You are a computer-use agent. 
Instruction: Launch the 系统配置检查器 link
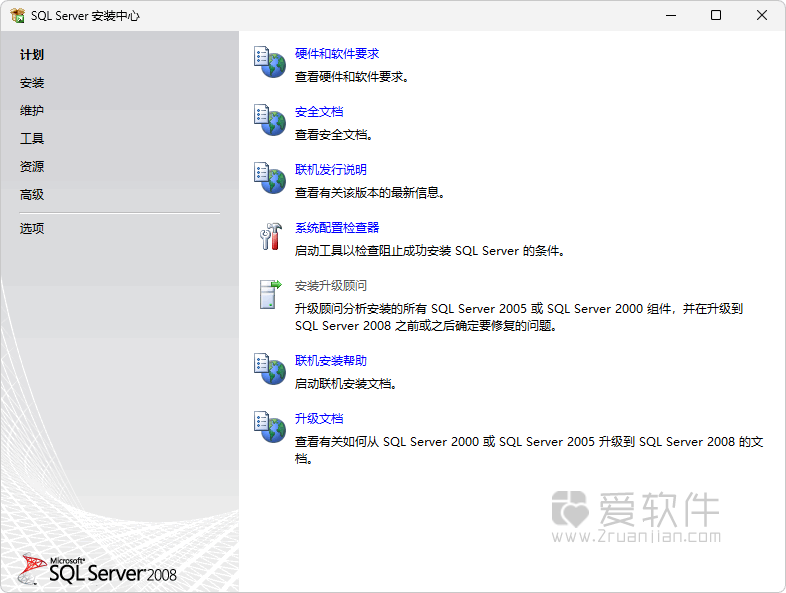(x=337, y=228)
